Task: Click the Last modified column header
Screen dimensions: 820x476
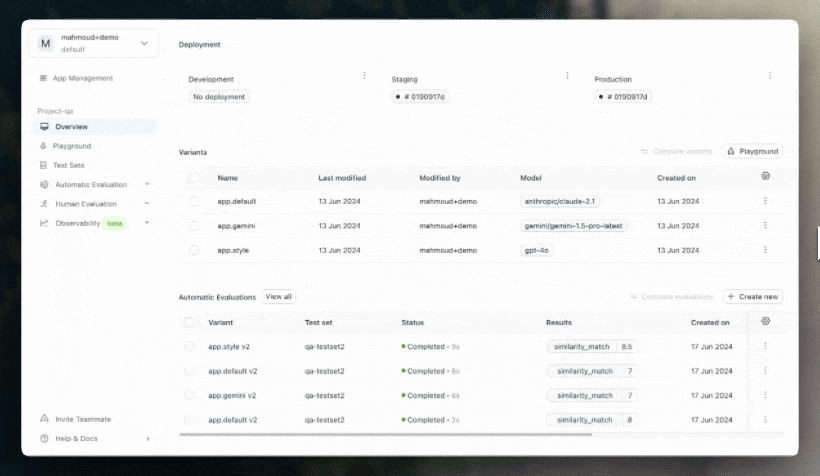Action: (342, 178)
